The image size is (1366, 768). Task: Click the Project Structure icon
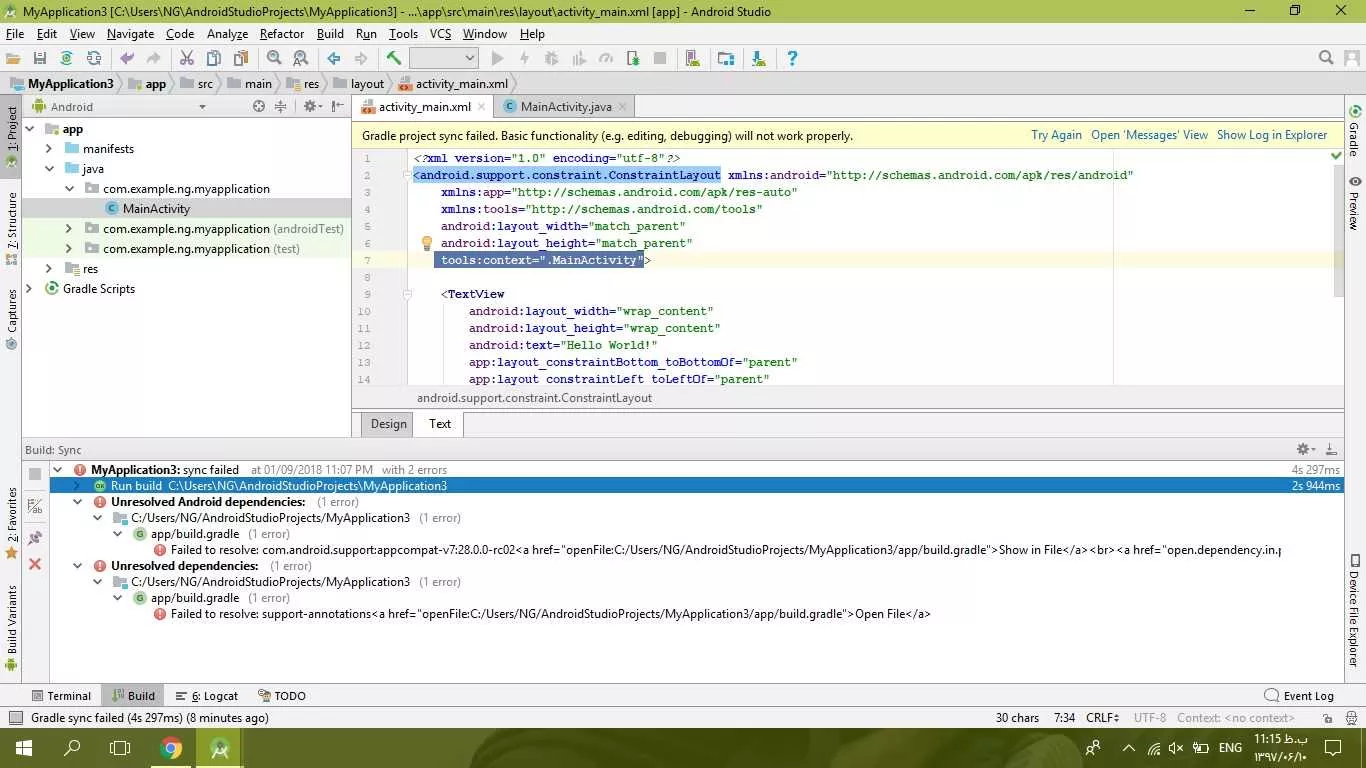click(x=726, y=59)
